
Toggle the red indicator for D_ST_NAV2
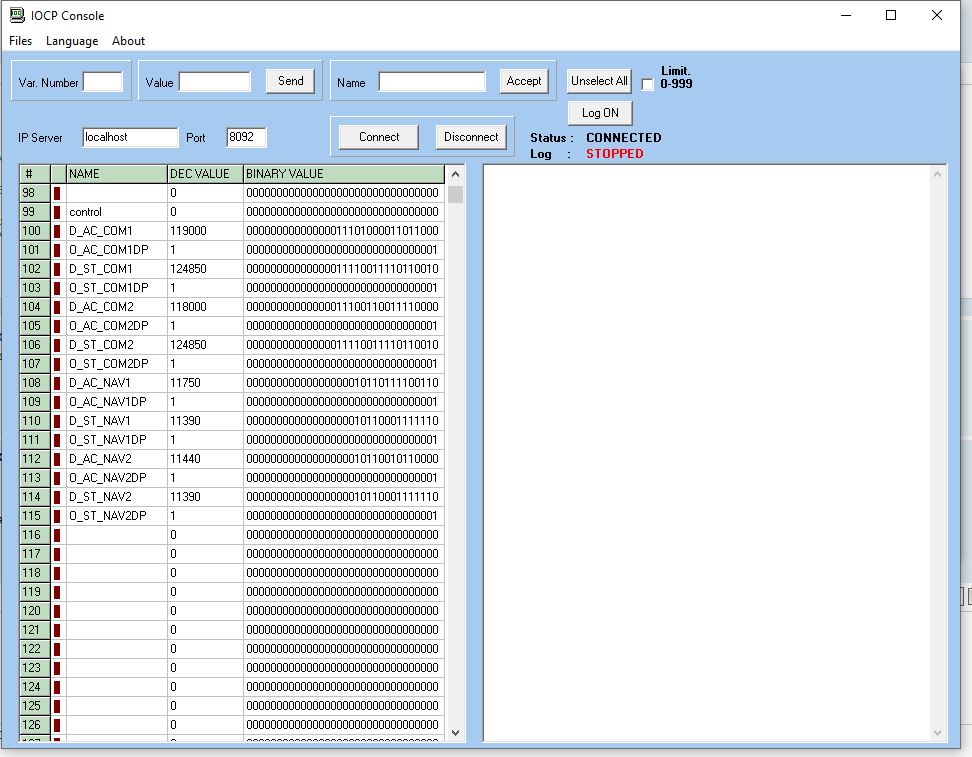click(x=56, y=496)
